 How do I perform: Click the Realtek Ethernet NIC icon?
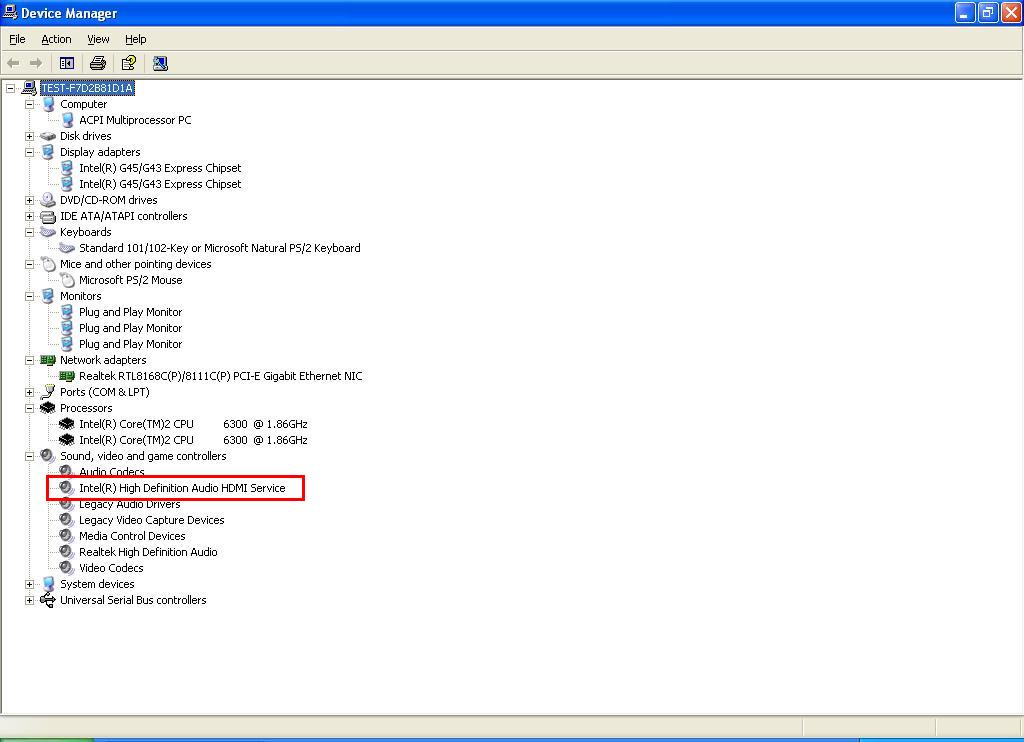pyautogui.click(x=67, y=376)
